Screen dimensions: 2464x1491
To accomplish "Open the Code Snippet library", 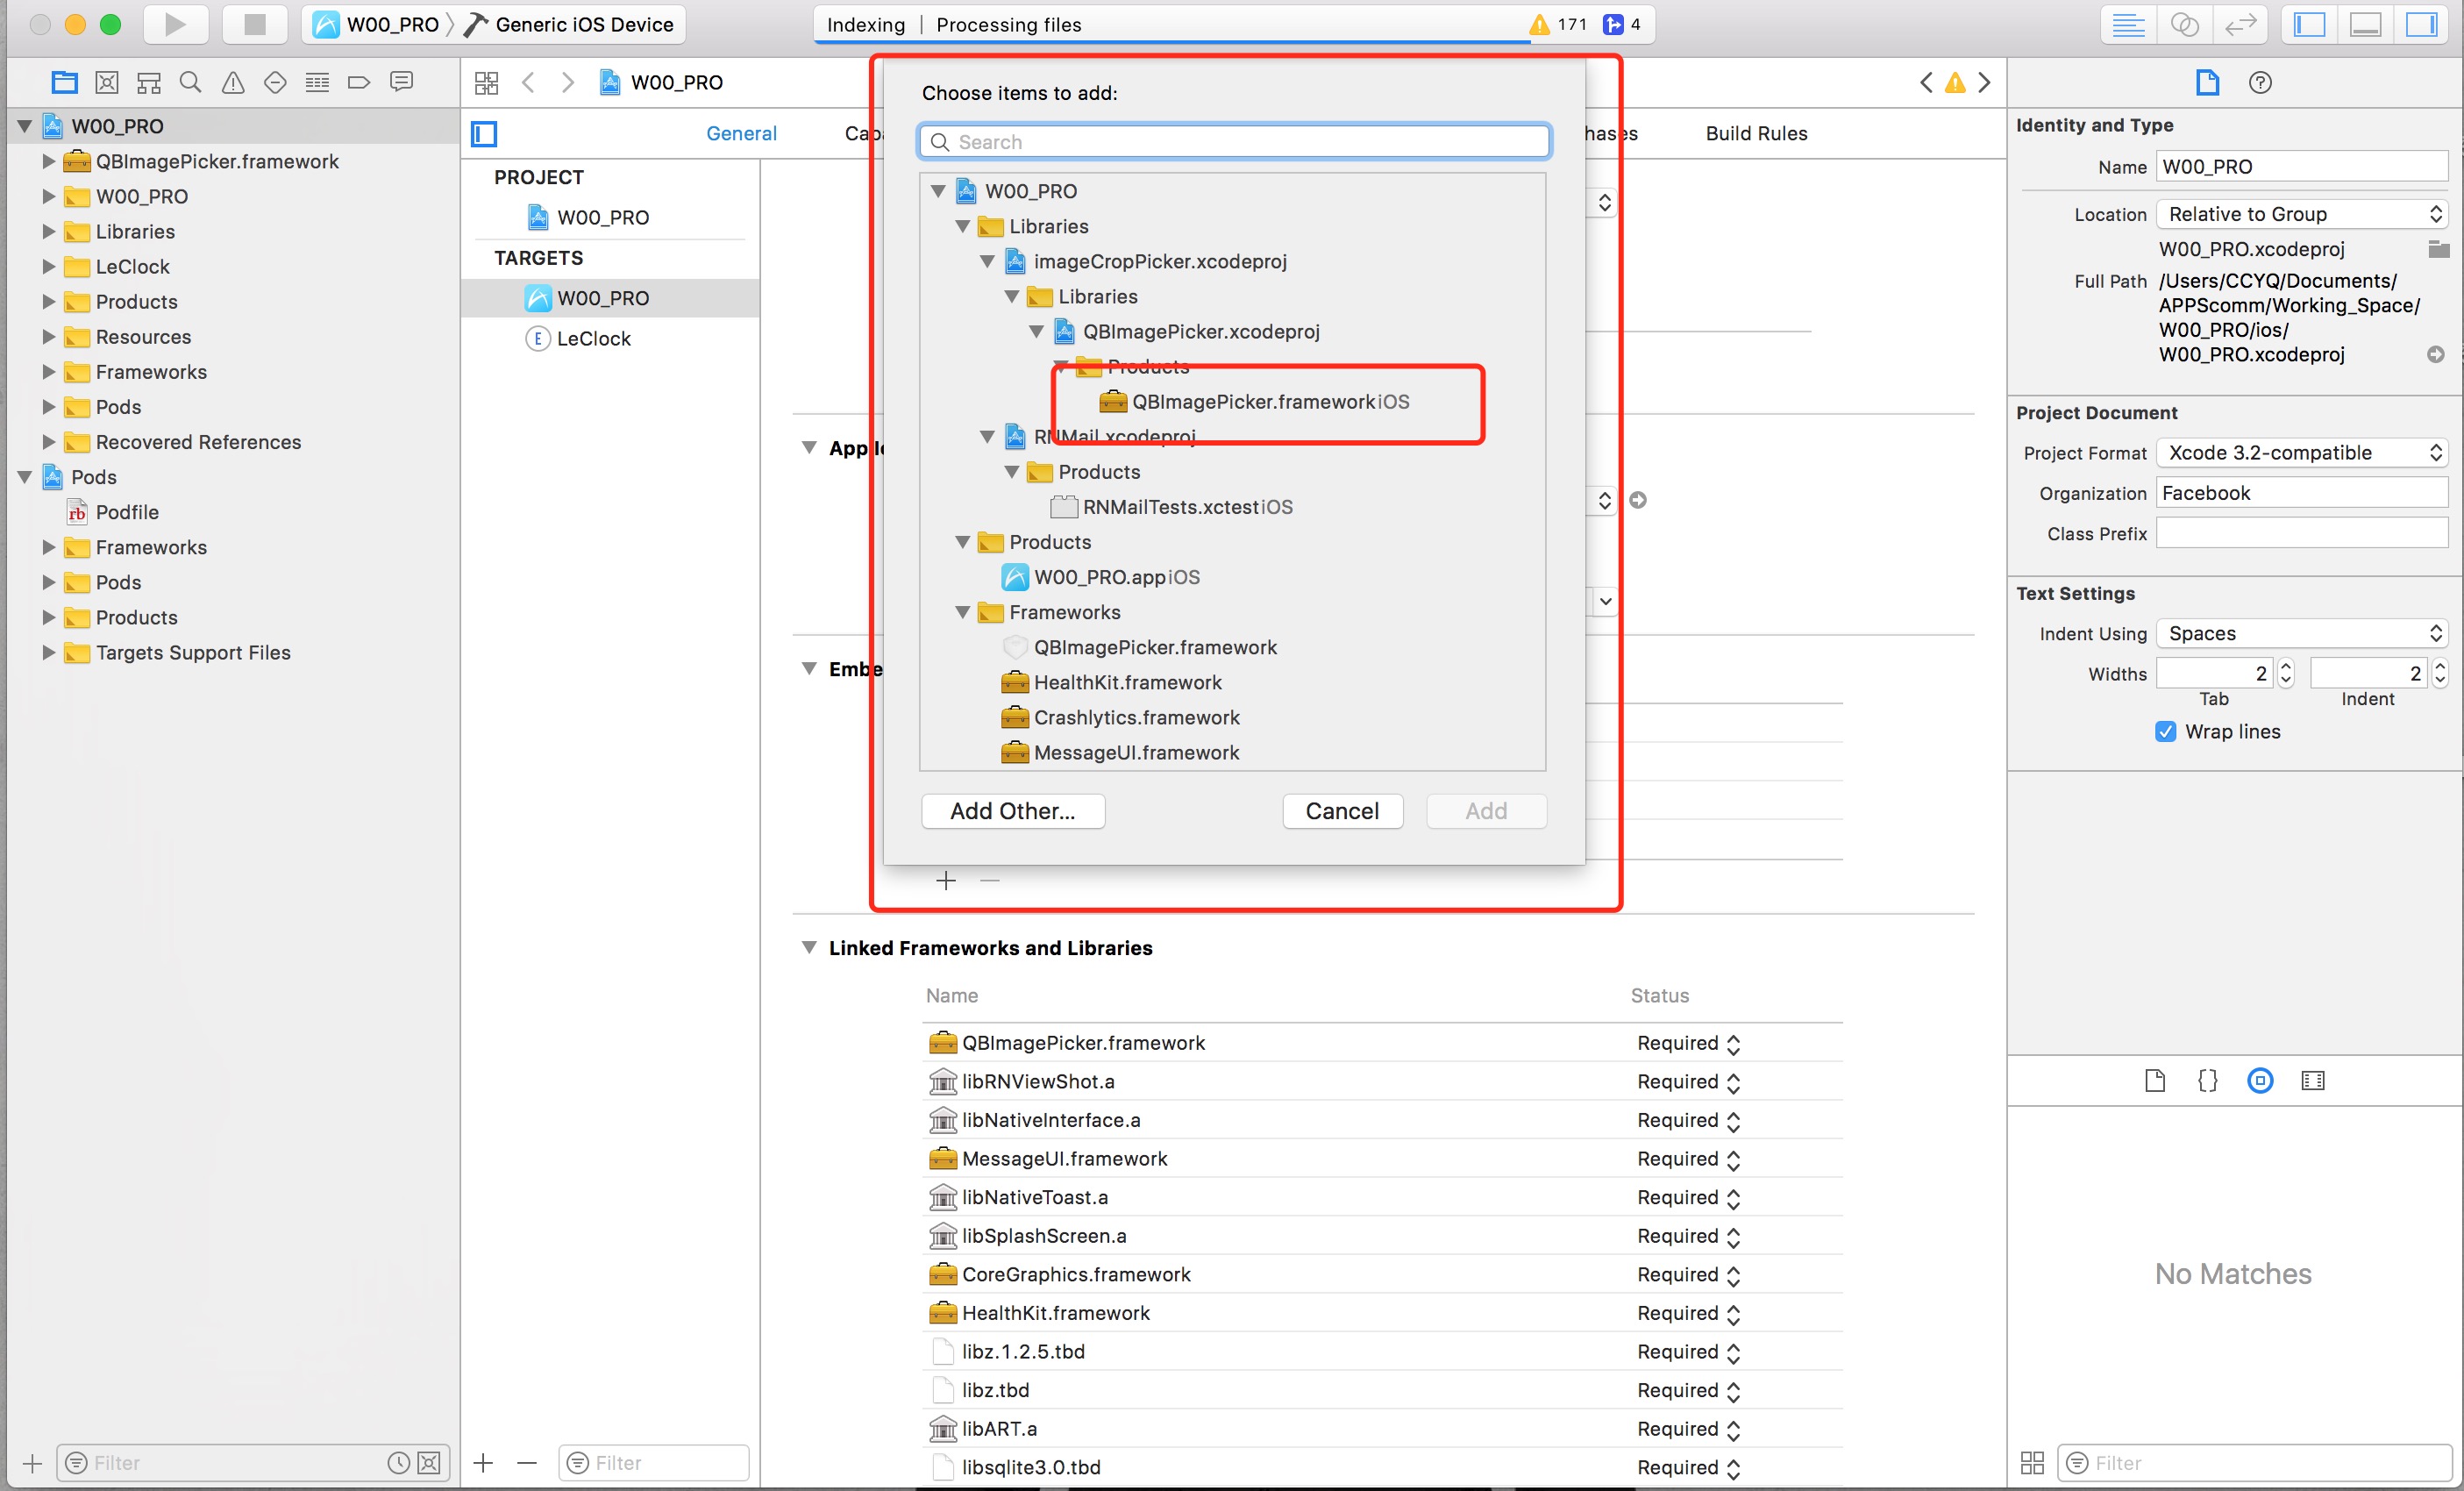I will click(2208, 1080).
